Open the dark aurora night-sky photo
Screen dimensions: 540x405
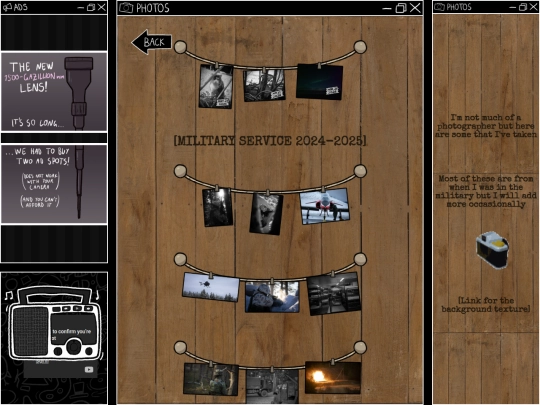coord(319,82)
